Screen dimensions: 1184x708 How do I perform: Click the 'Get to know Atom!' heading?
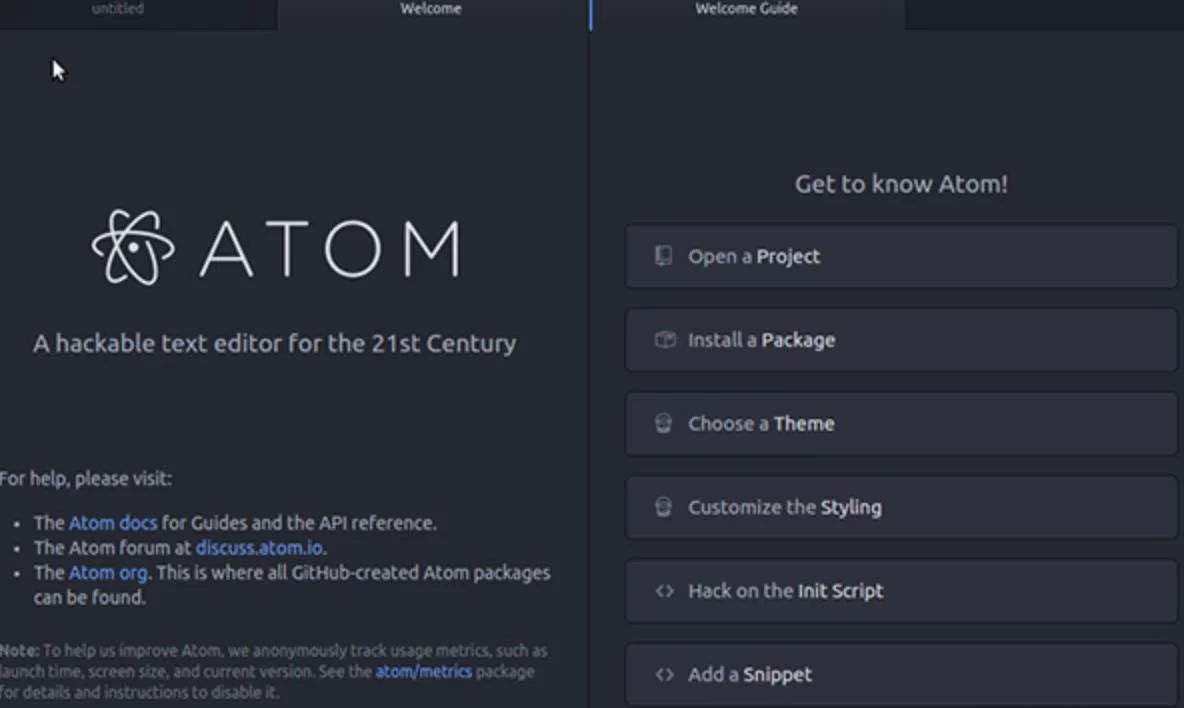pyautogui.click(x=901, y=184)
